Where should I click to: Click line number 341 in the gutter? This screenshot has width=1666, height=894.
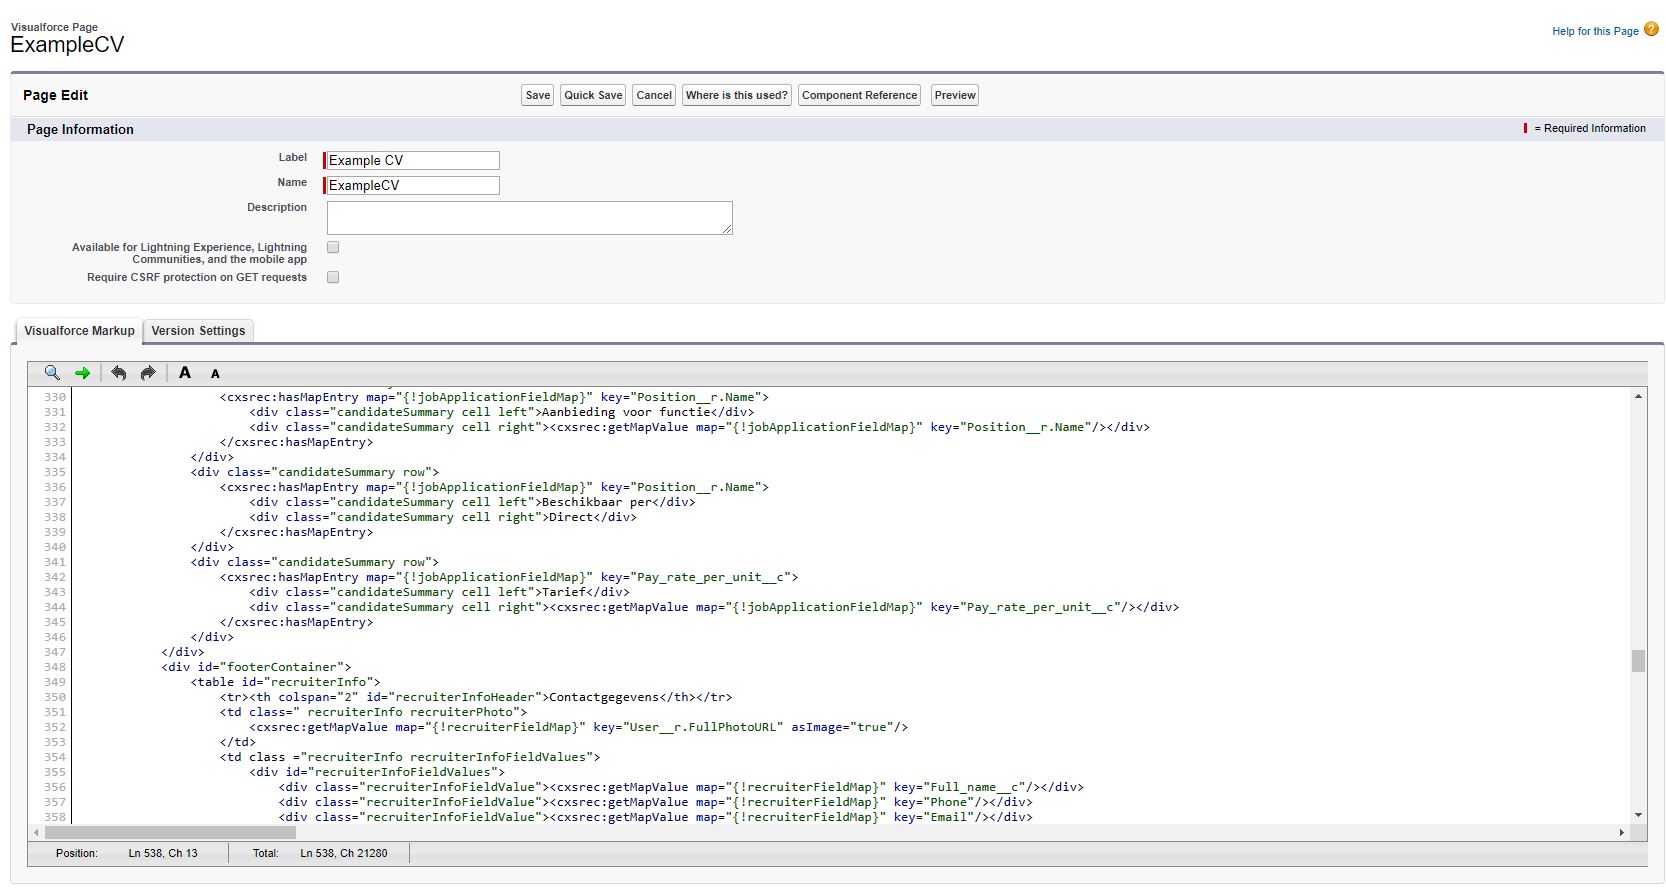coord(55,562)
